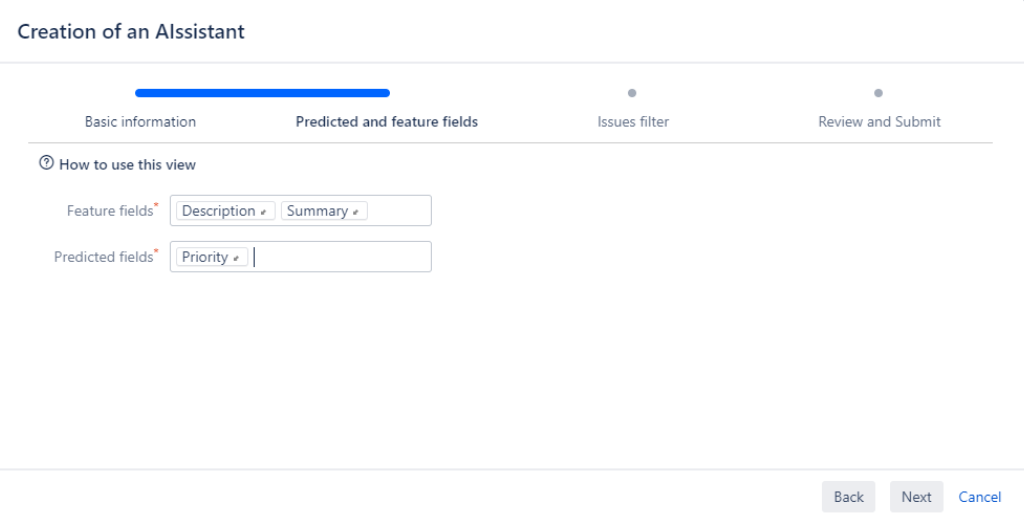This screenshot has width=1024, height=520.
Task: Click the Issues filter step dot
Action: click(632, 93)
